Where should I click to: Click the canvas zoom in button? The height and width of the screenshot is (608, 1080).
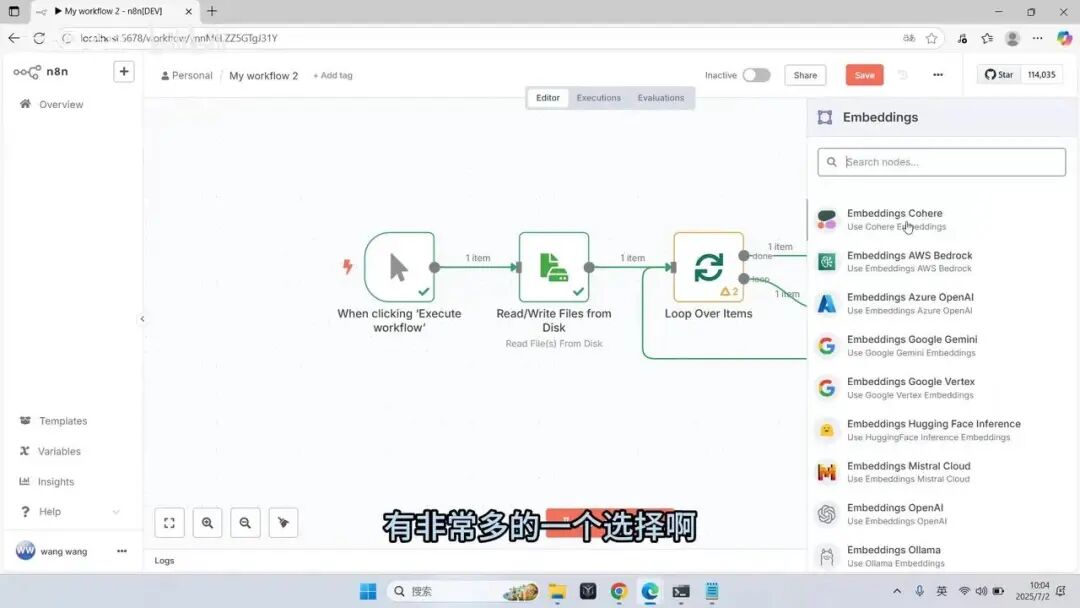point(207,523)
